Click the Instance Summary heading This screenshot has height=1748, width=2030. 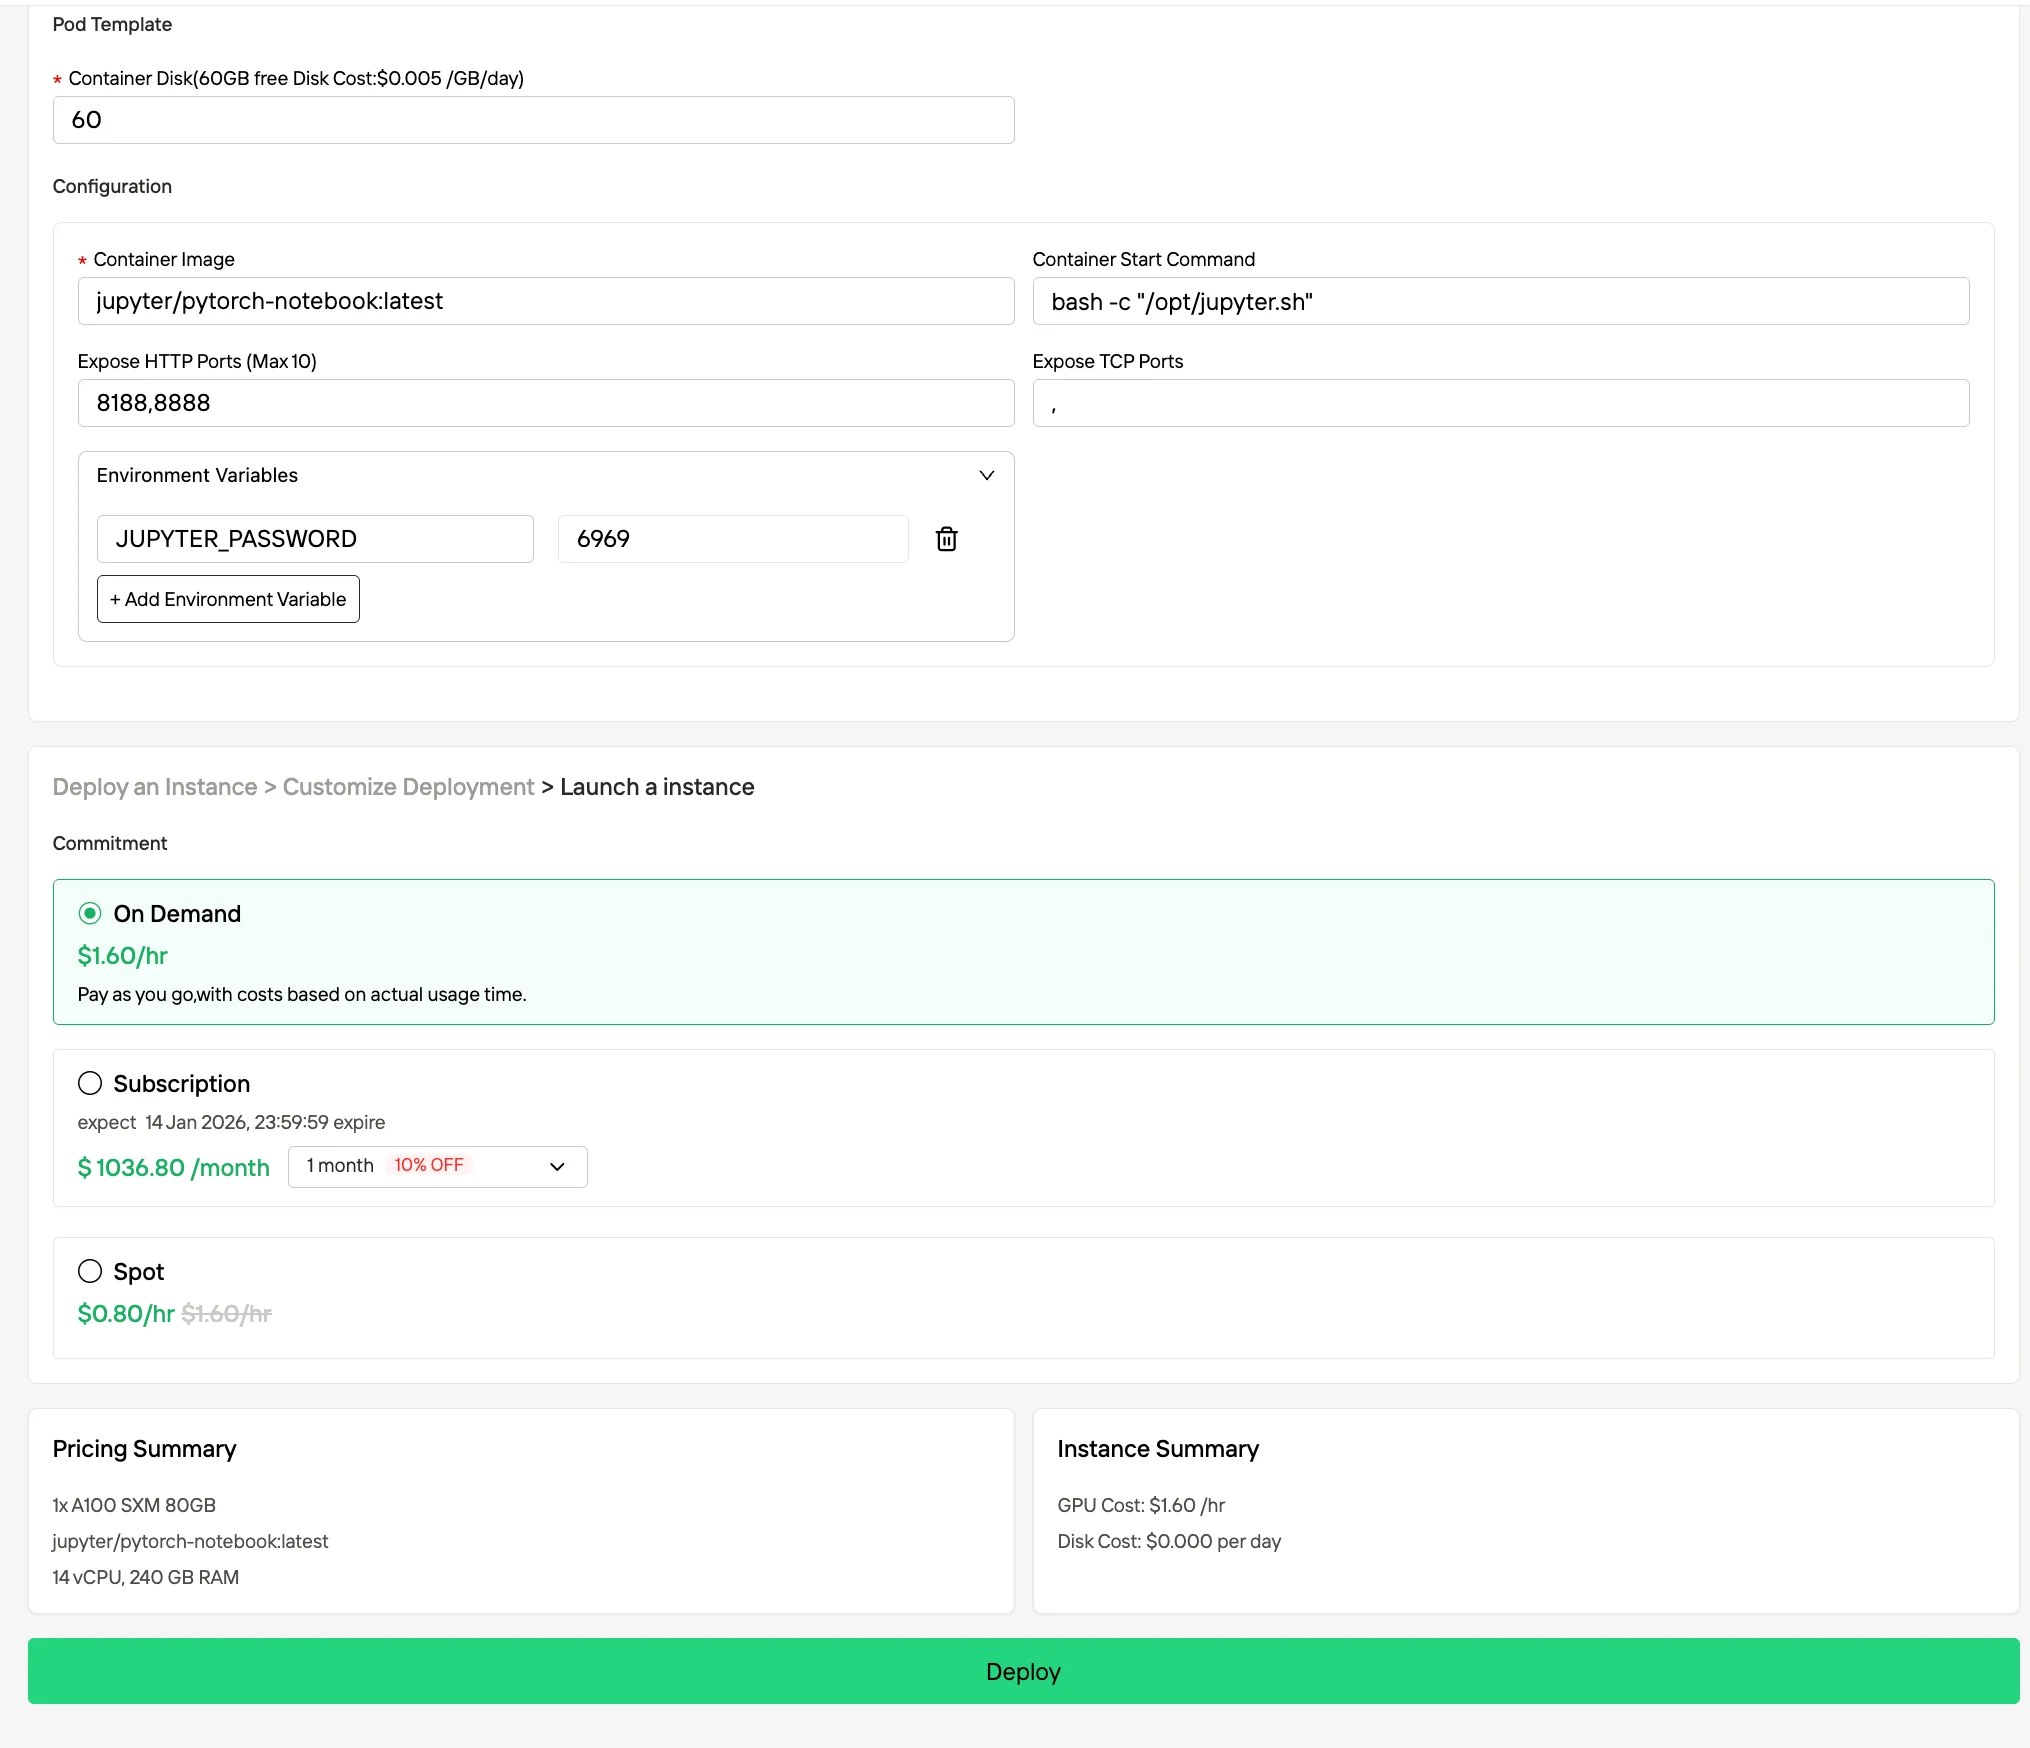(1158, 1449)
